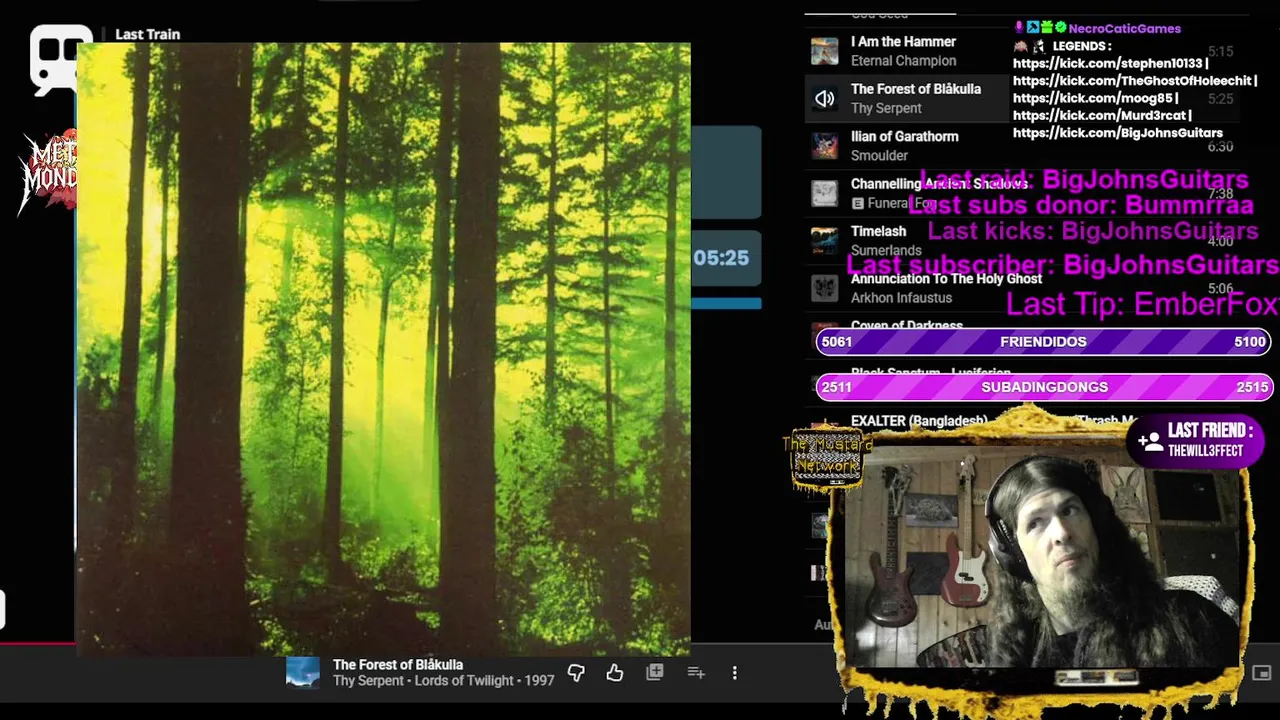Click the Ilian of Garathorm cover thumbnail
This screenshot has width=1280, height=720.
pyautogui.click(x=824, y=146)
